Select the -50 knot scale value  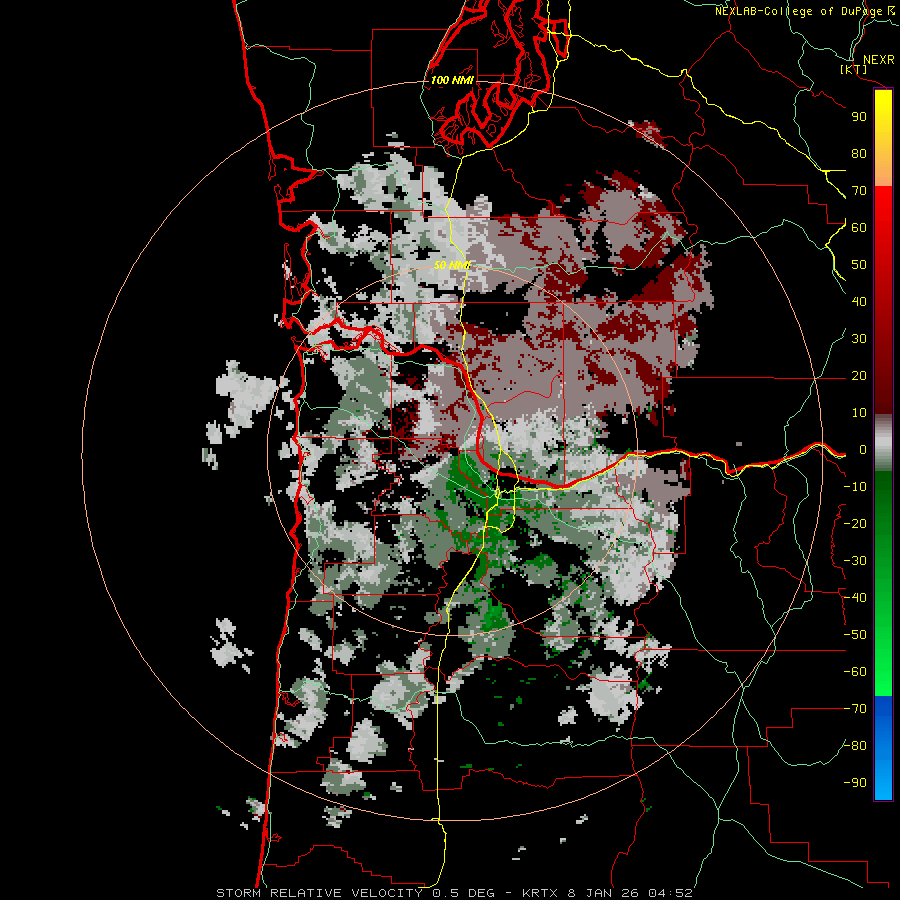click(x=855, y=635)
